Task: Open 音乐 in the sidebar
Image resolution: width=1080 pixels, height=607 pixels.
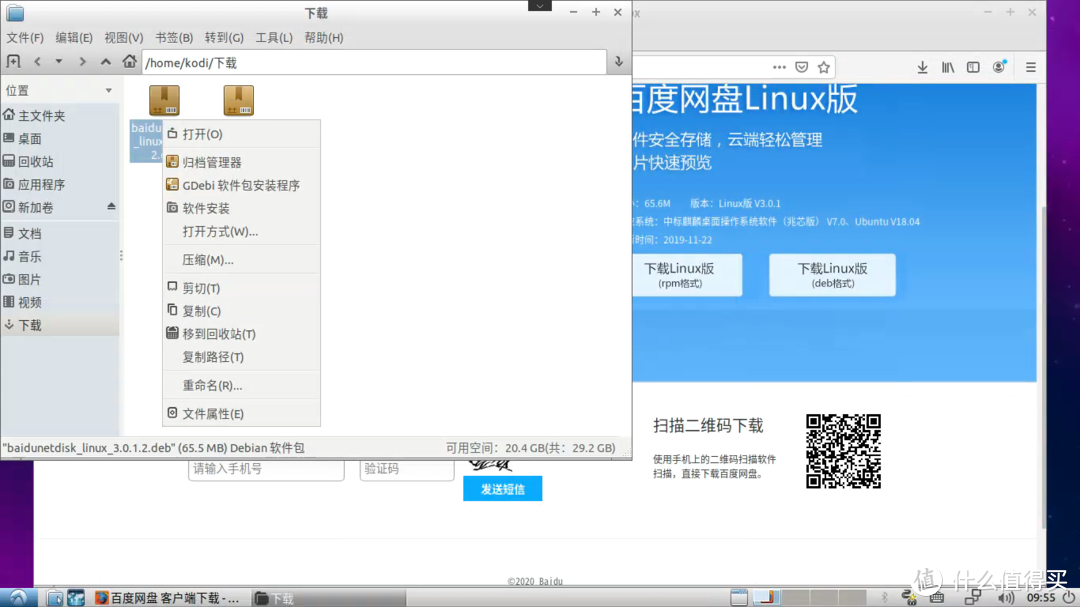Action: tap(60, 256)
